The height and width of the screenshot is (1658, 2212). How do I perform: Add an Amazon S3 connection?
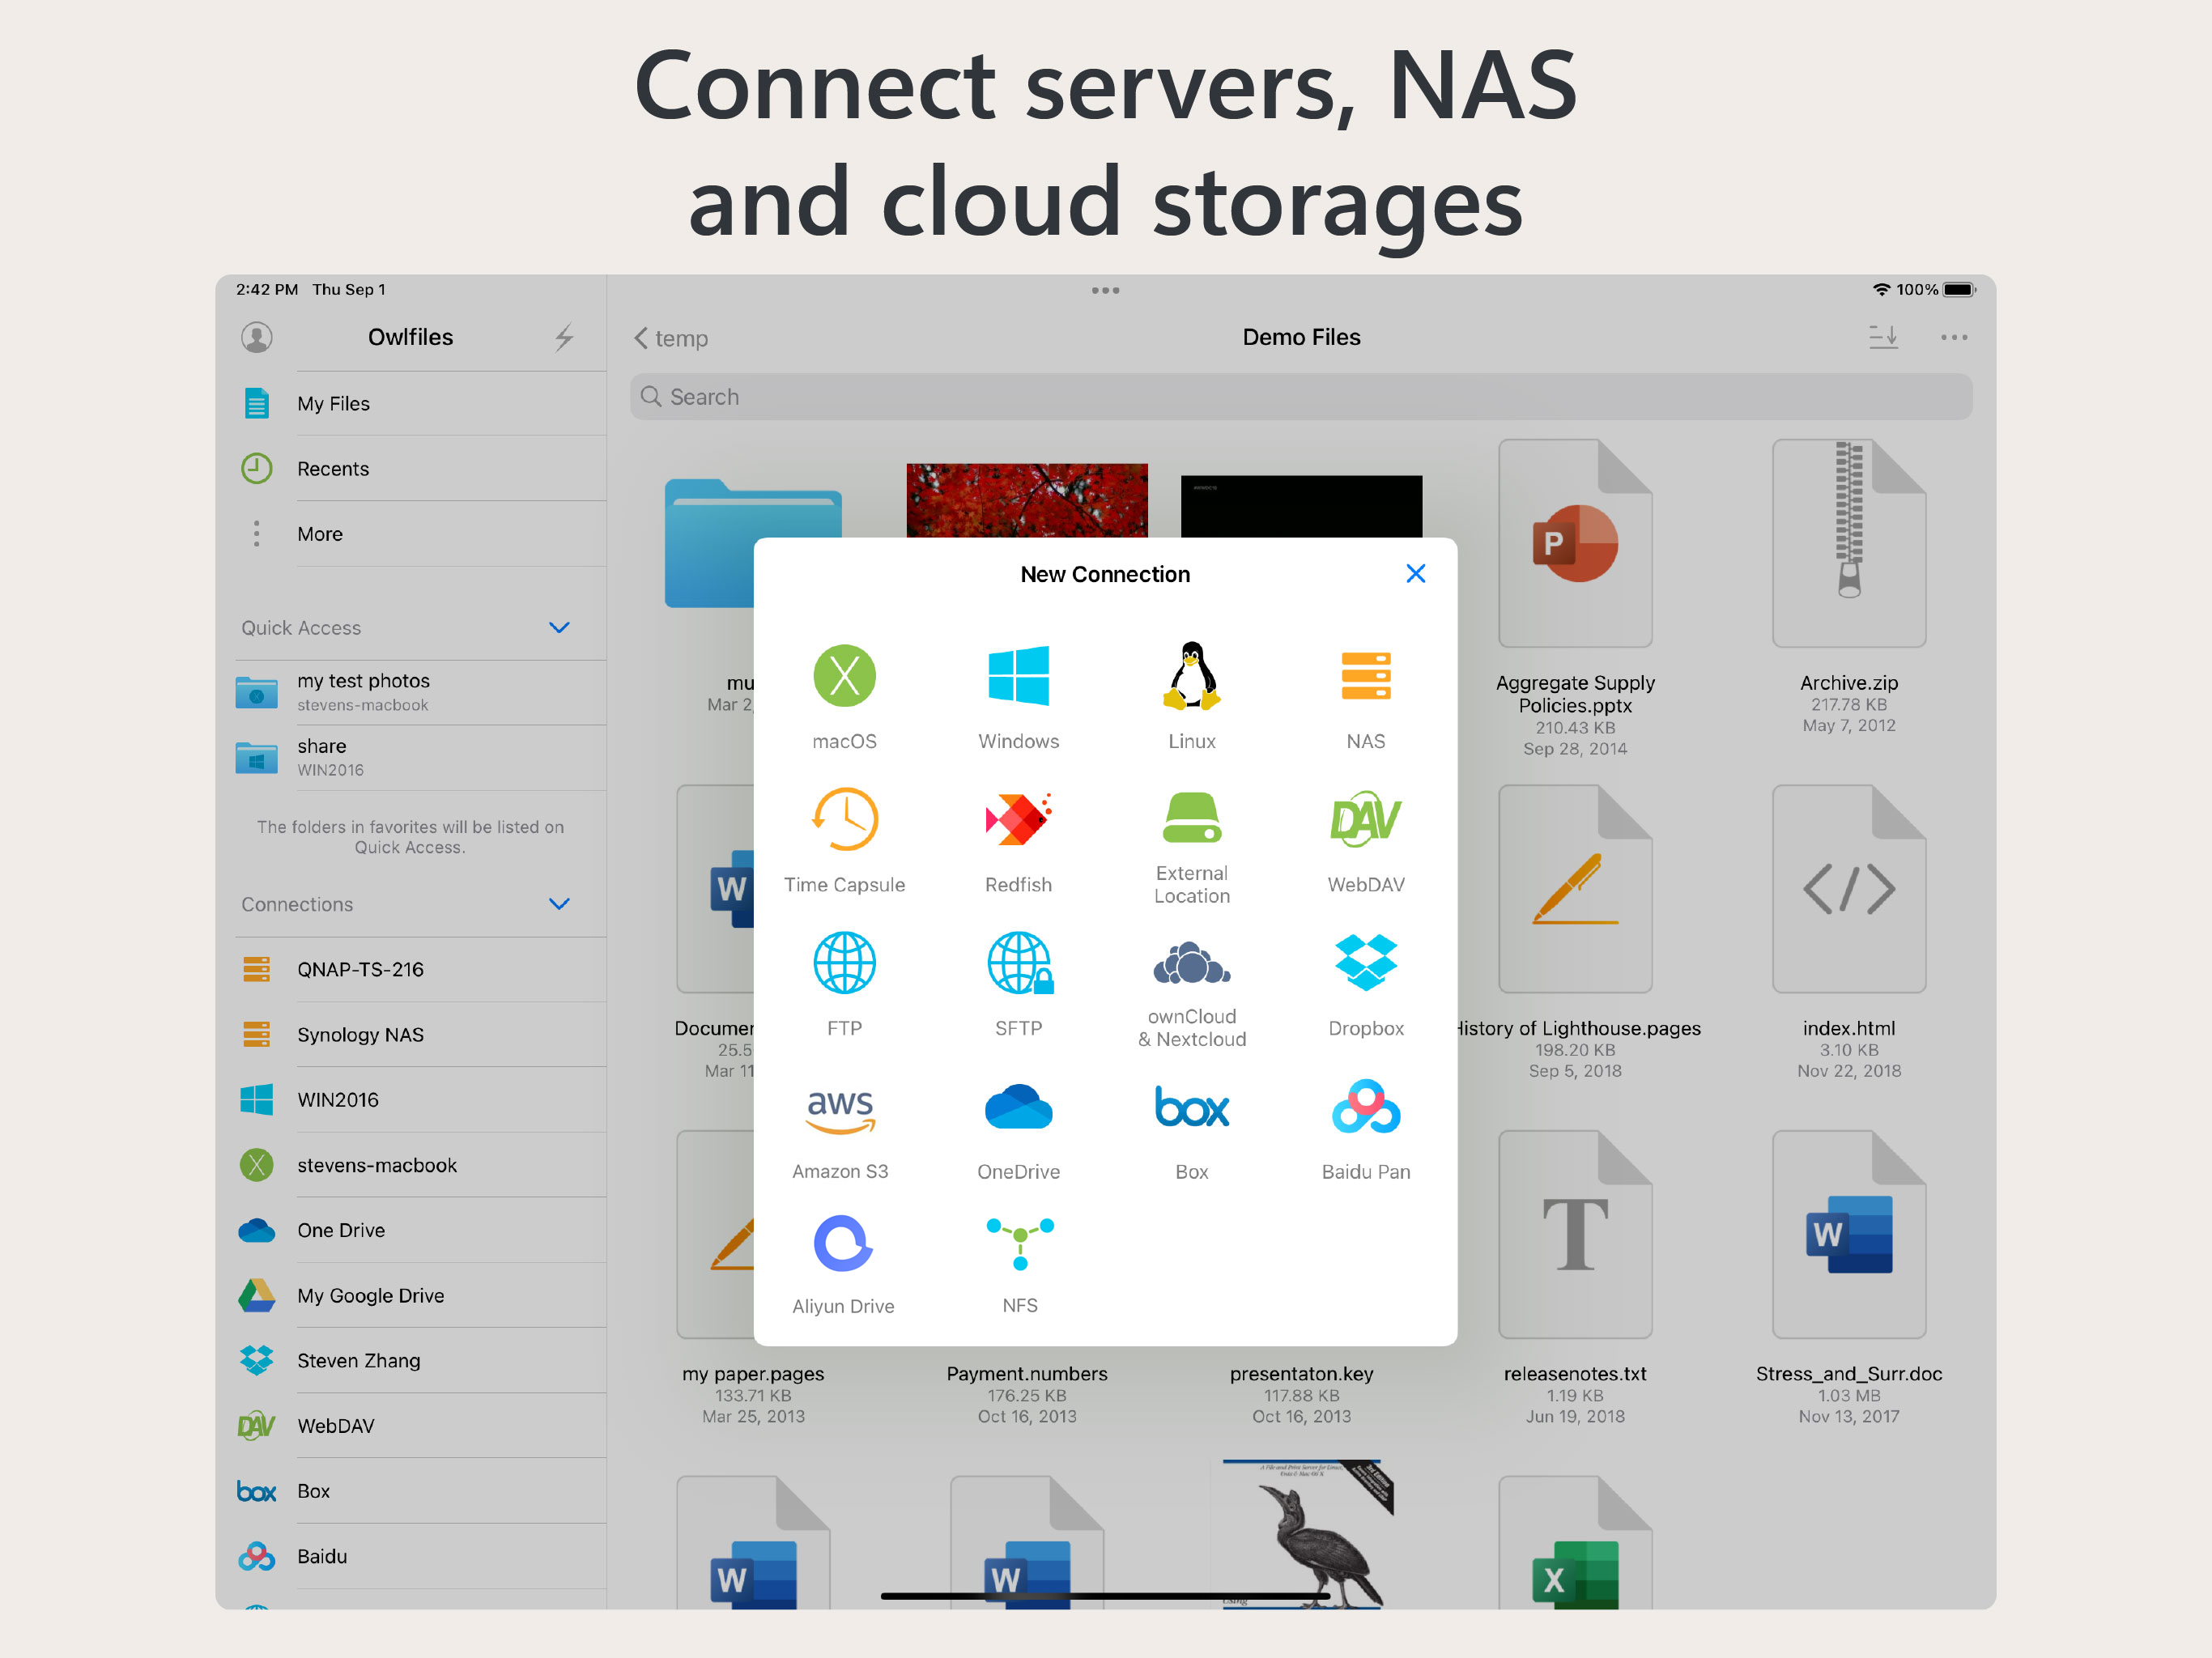point(840,1110)
